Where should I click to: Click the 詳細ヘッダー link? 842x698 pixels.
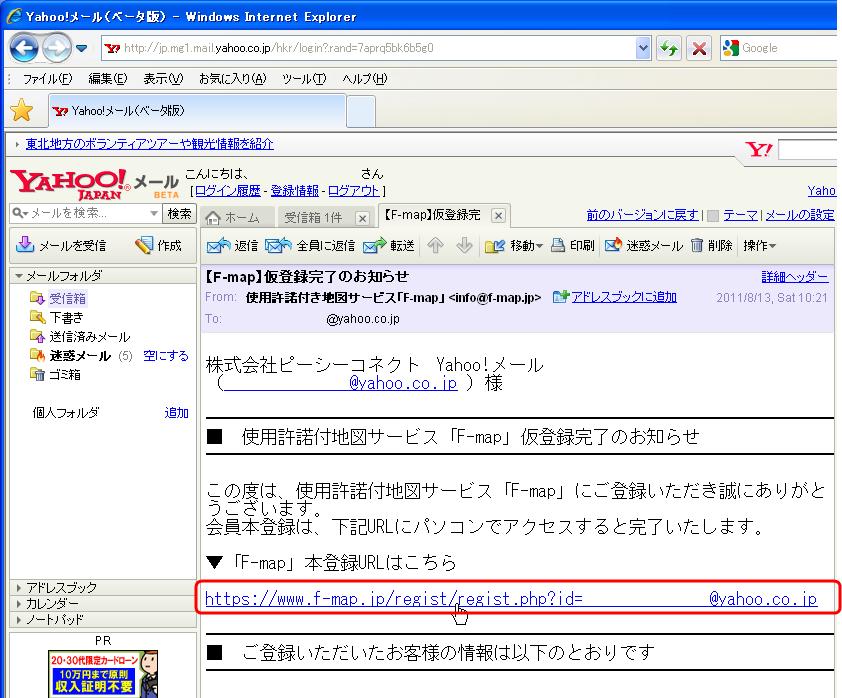795,277
